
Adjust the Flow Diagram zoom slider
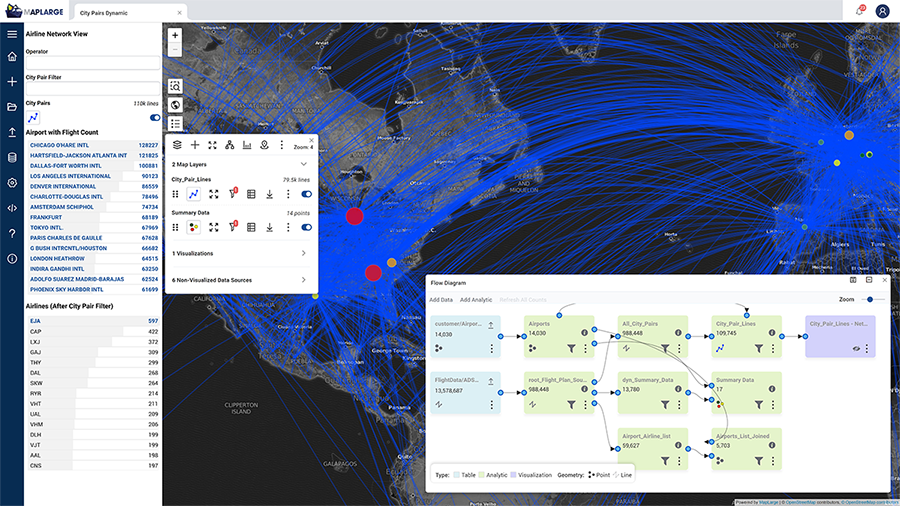[871, 299]
